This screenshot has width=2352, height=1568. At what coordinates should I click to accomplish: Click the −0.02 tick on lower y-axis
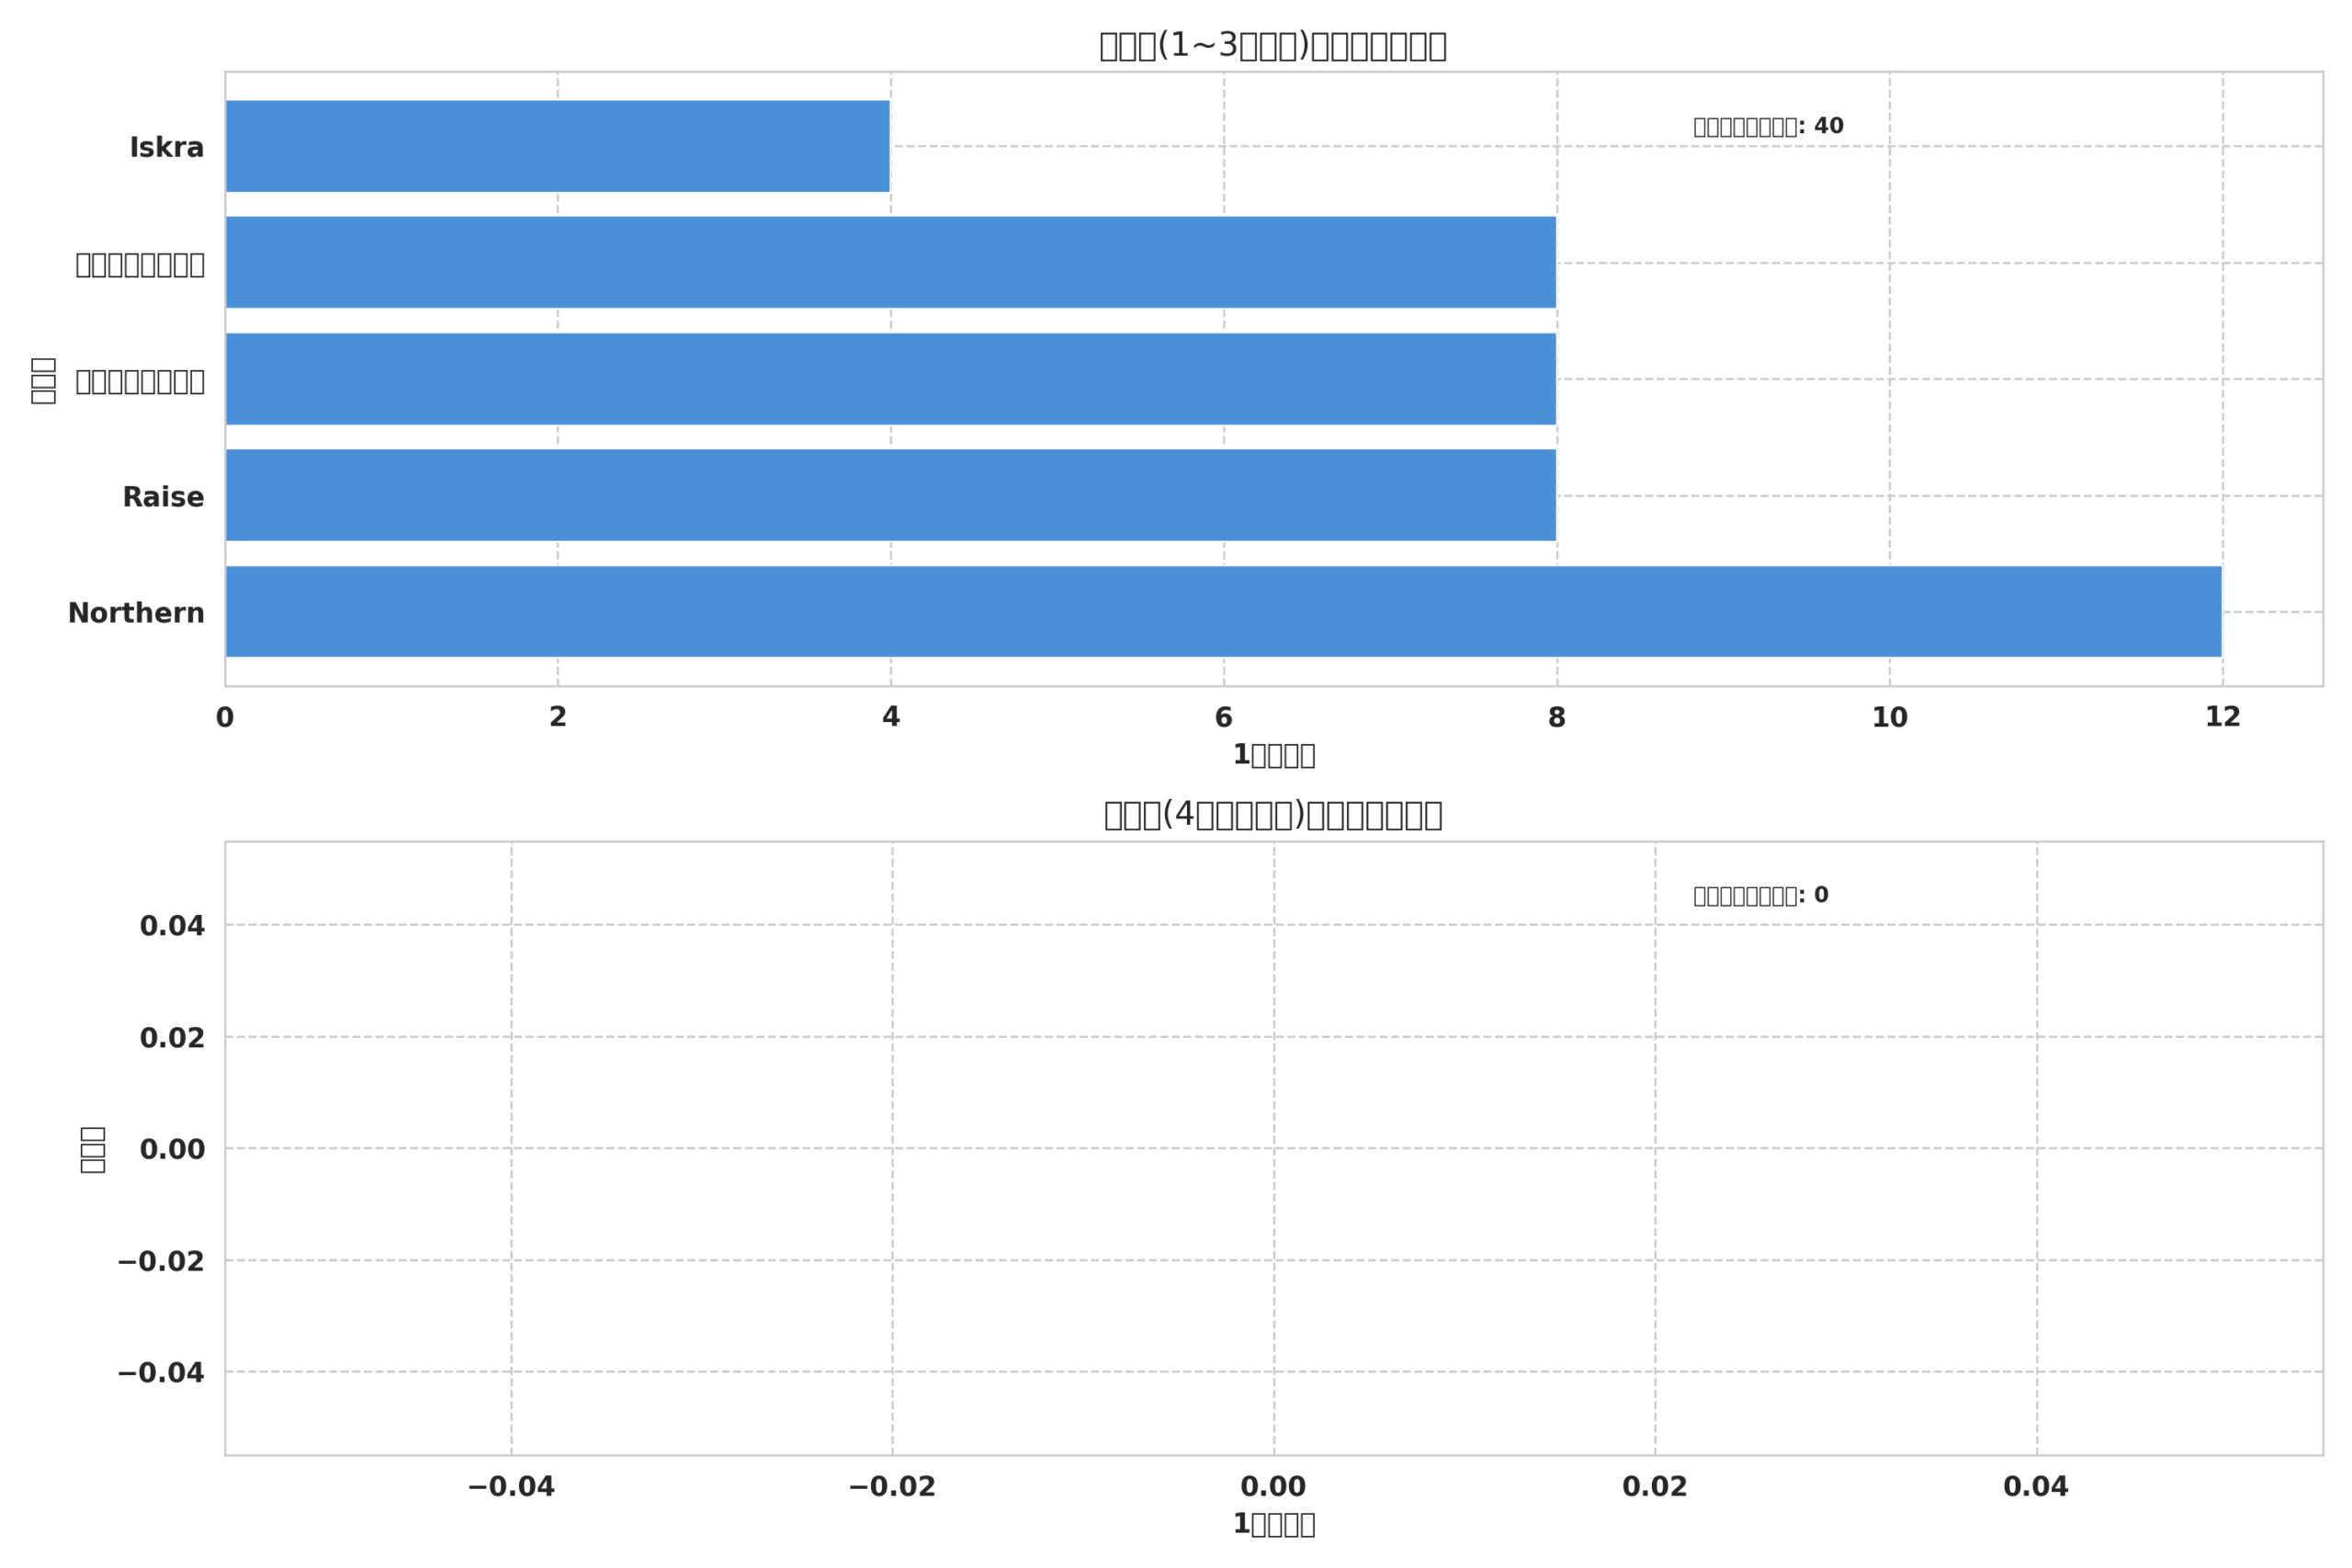click(x=161, y=1262)
